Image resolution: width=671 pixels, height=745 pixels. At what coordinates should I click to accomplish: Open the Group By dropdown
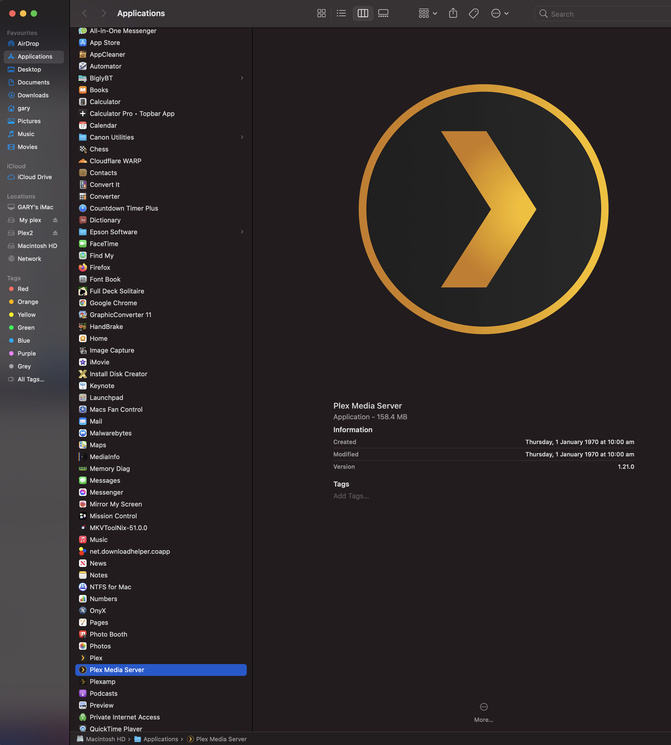click(x=428, y=13)
